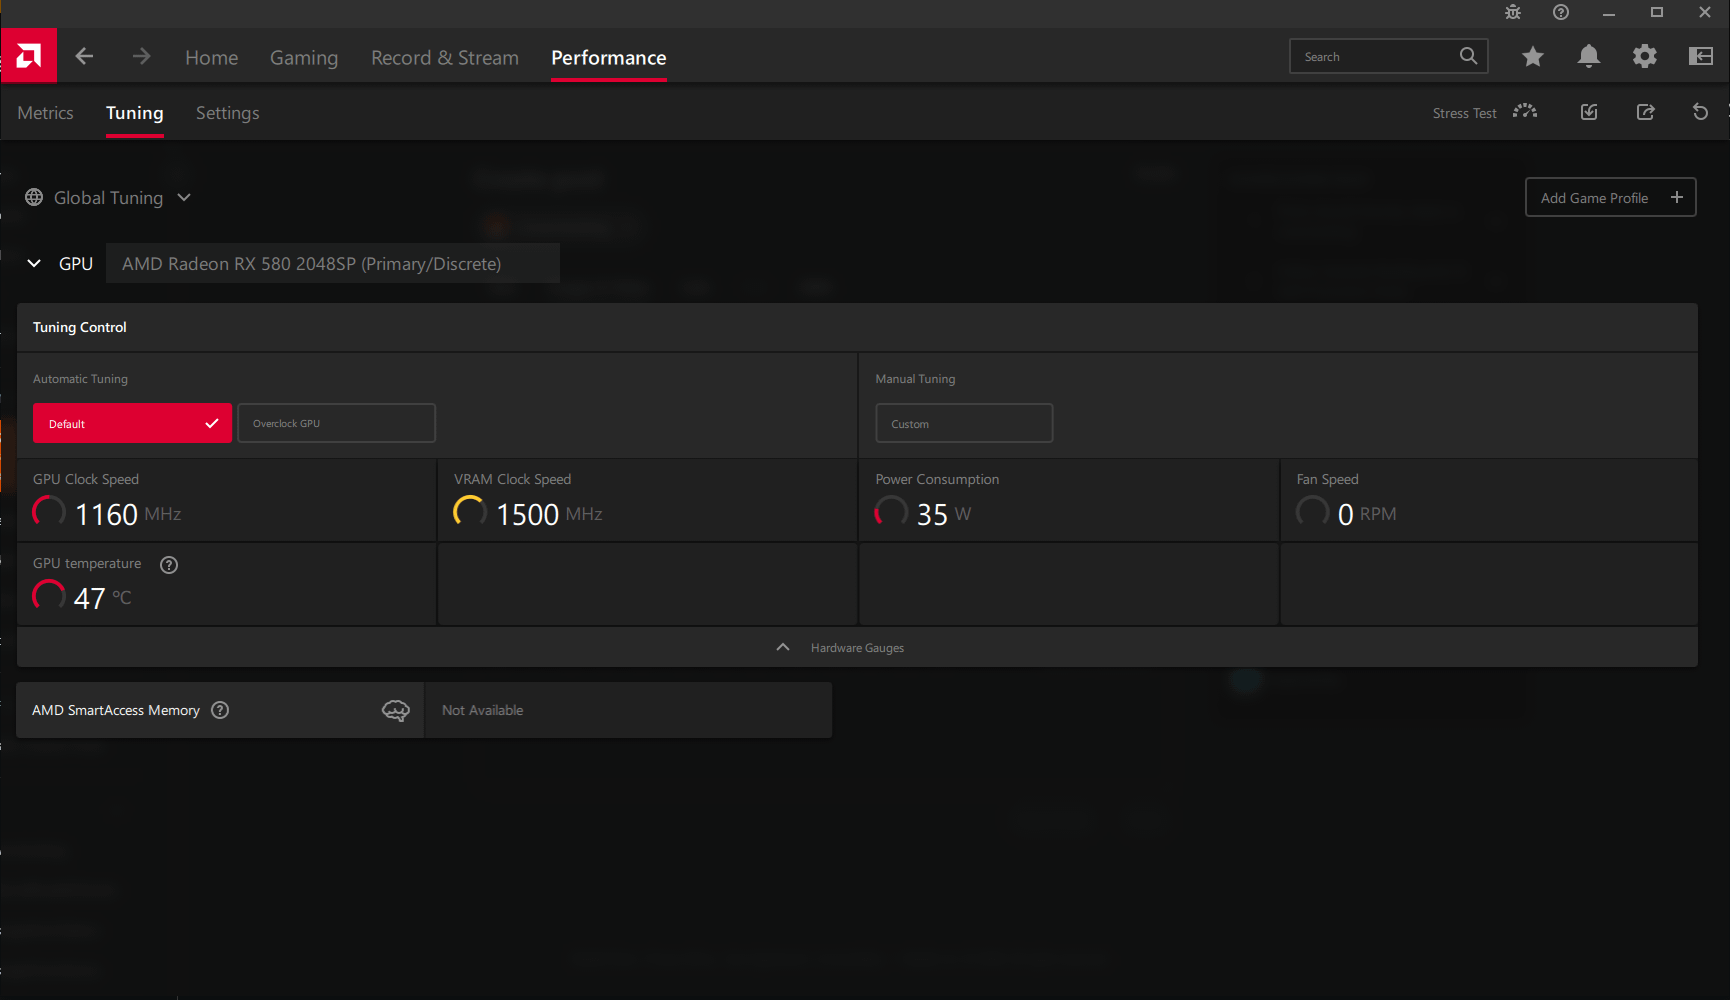Image resolution: width=1730 pixels, height=1000 pixels.
Task: Click the Search input field
Action: (x=1376, y=57)
